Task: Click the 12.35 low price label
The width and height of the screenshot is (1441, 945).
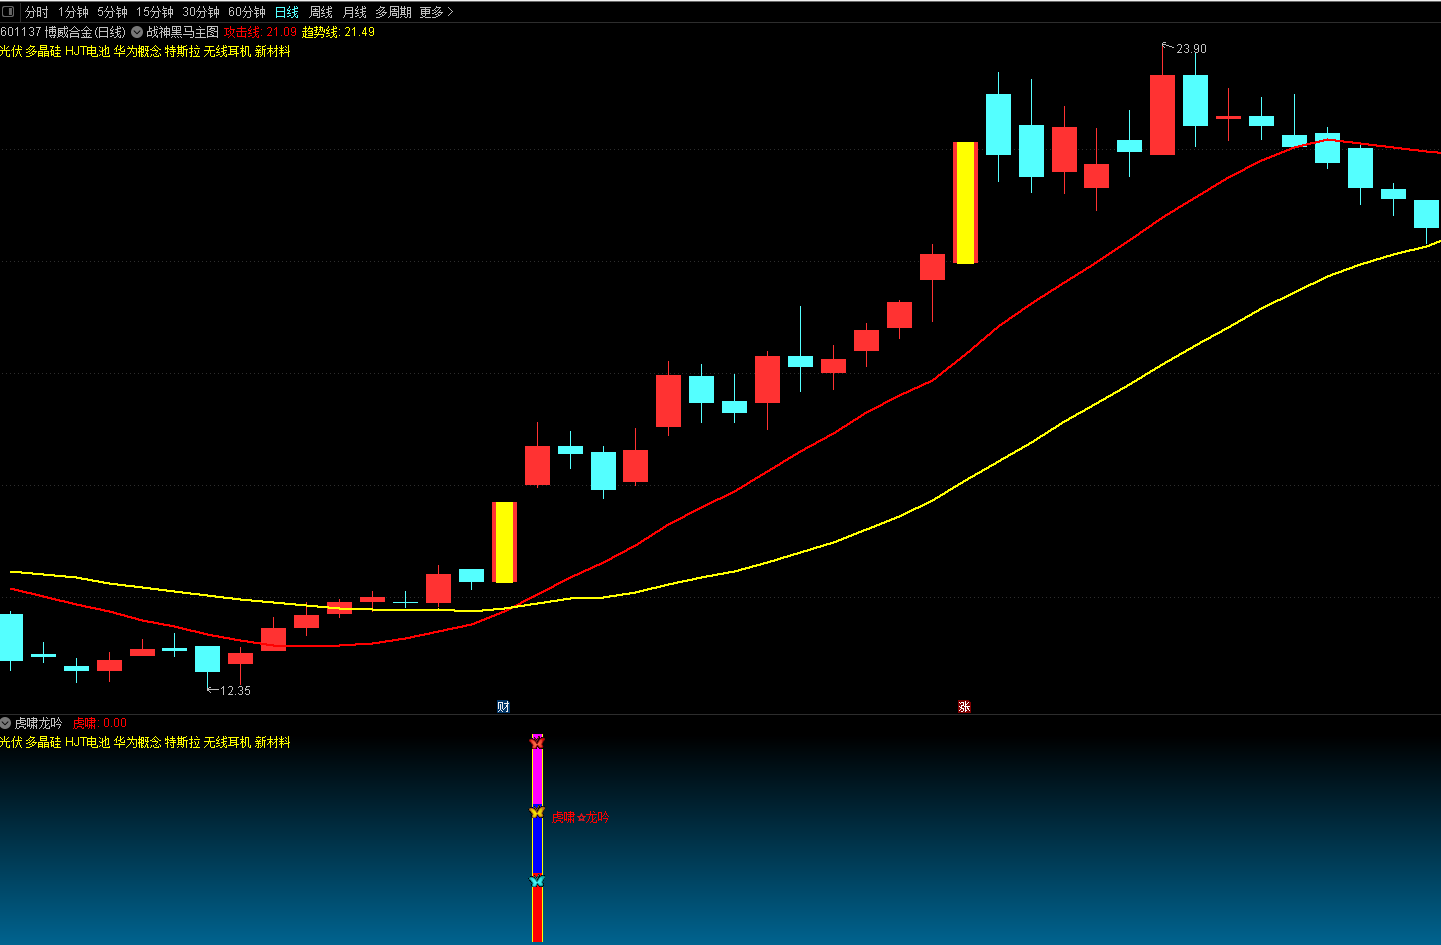Action: [235, 691]
